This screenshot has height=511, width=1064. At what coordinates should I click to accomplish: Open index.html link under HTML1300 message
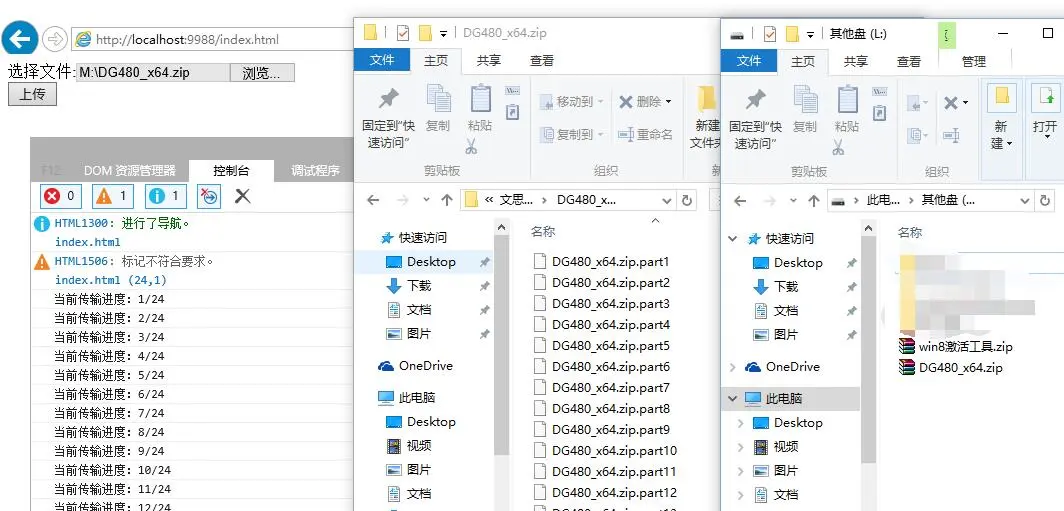pyautogui.click(x=88, y=242)
